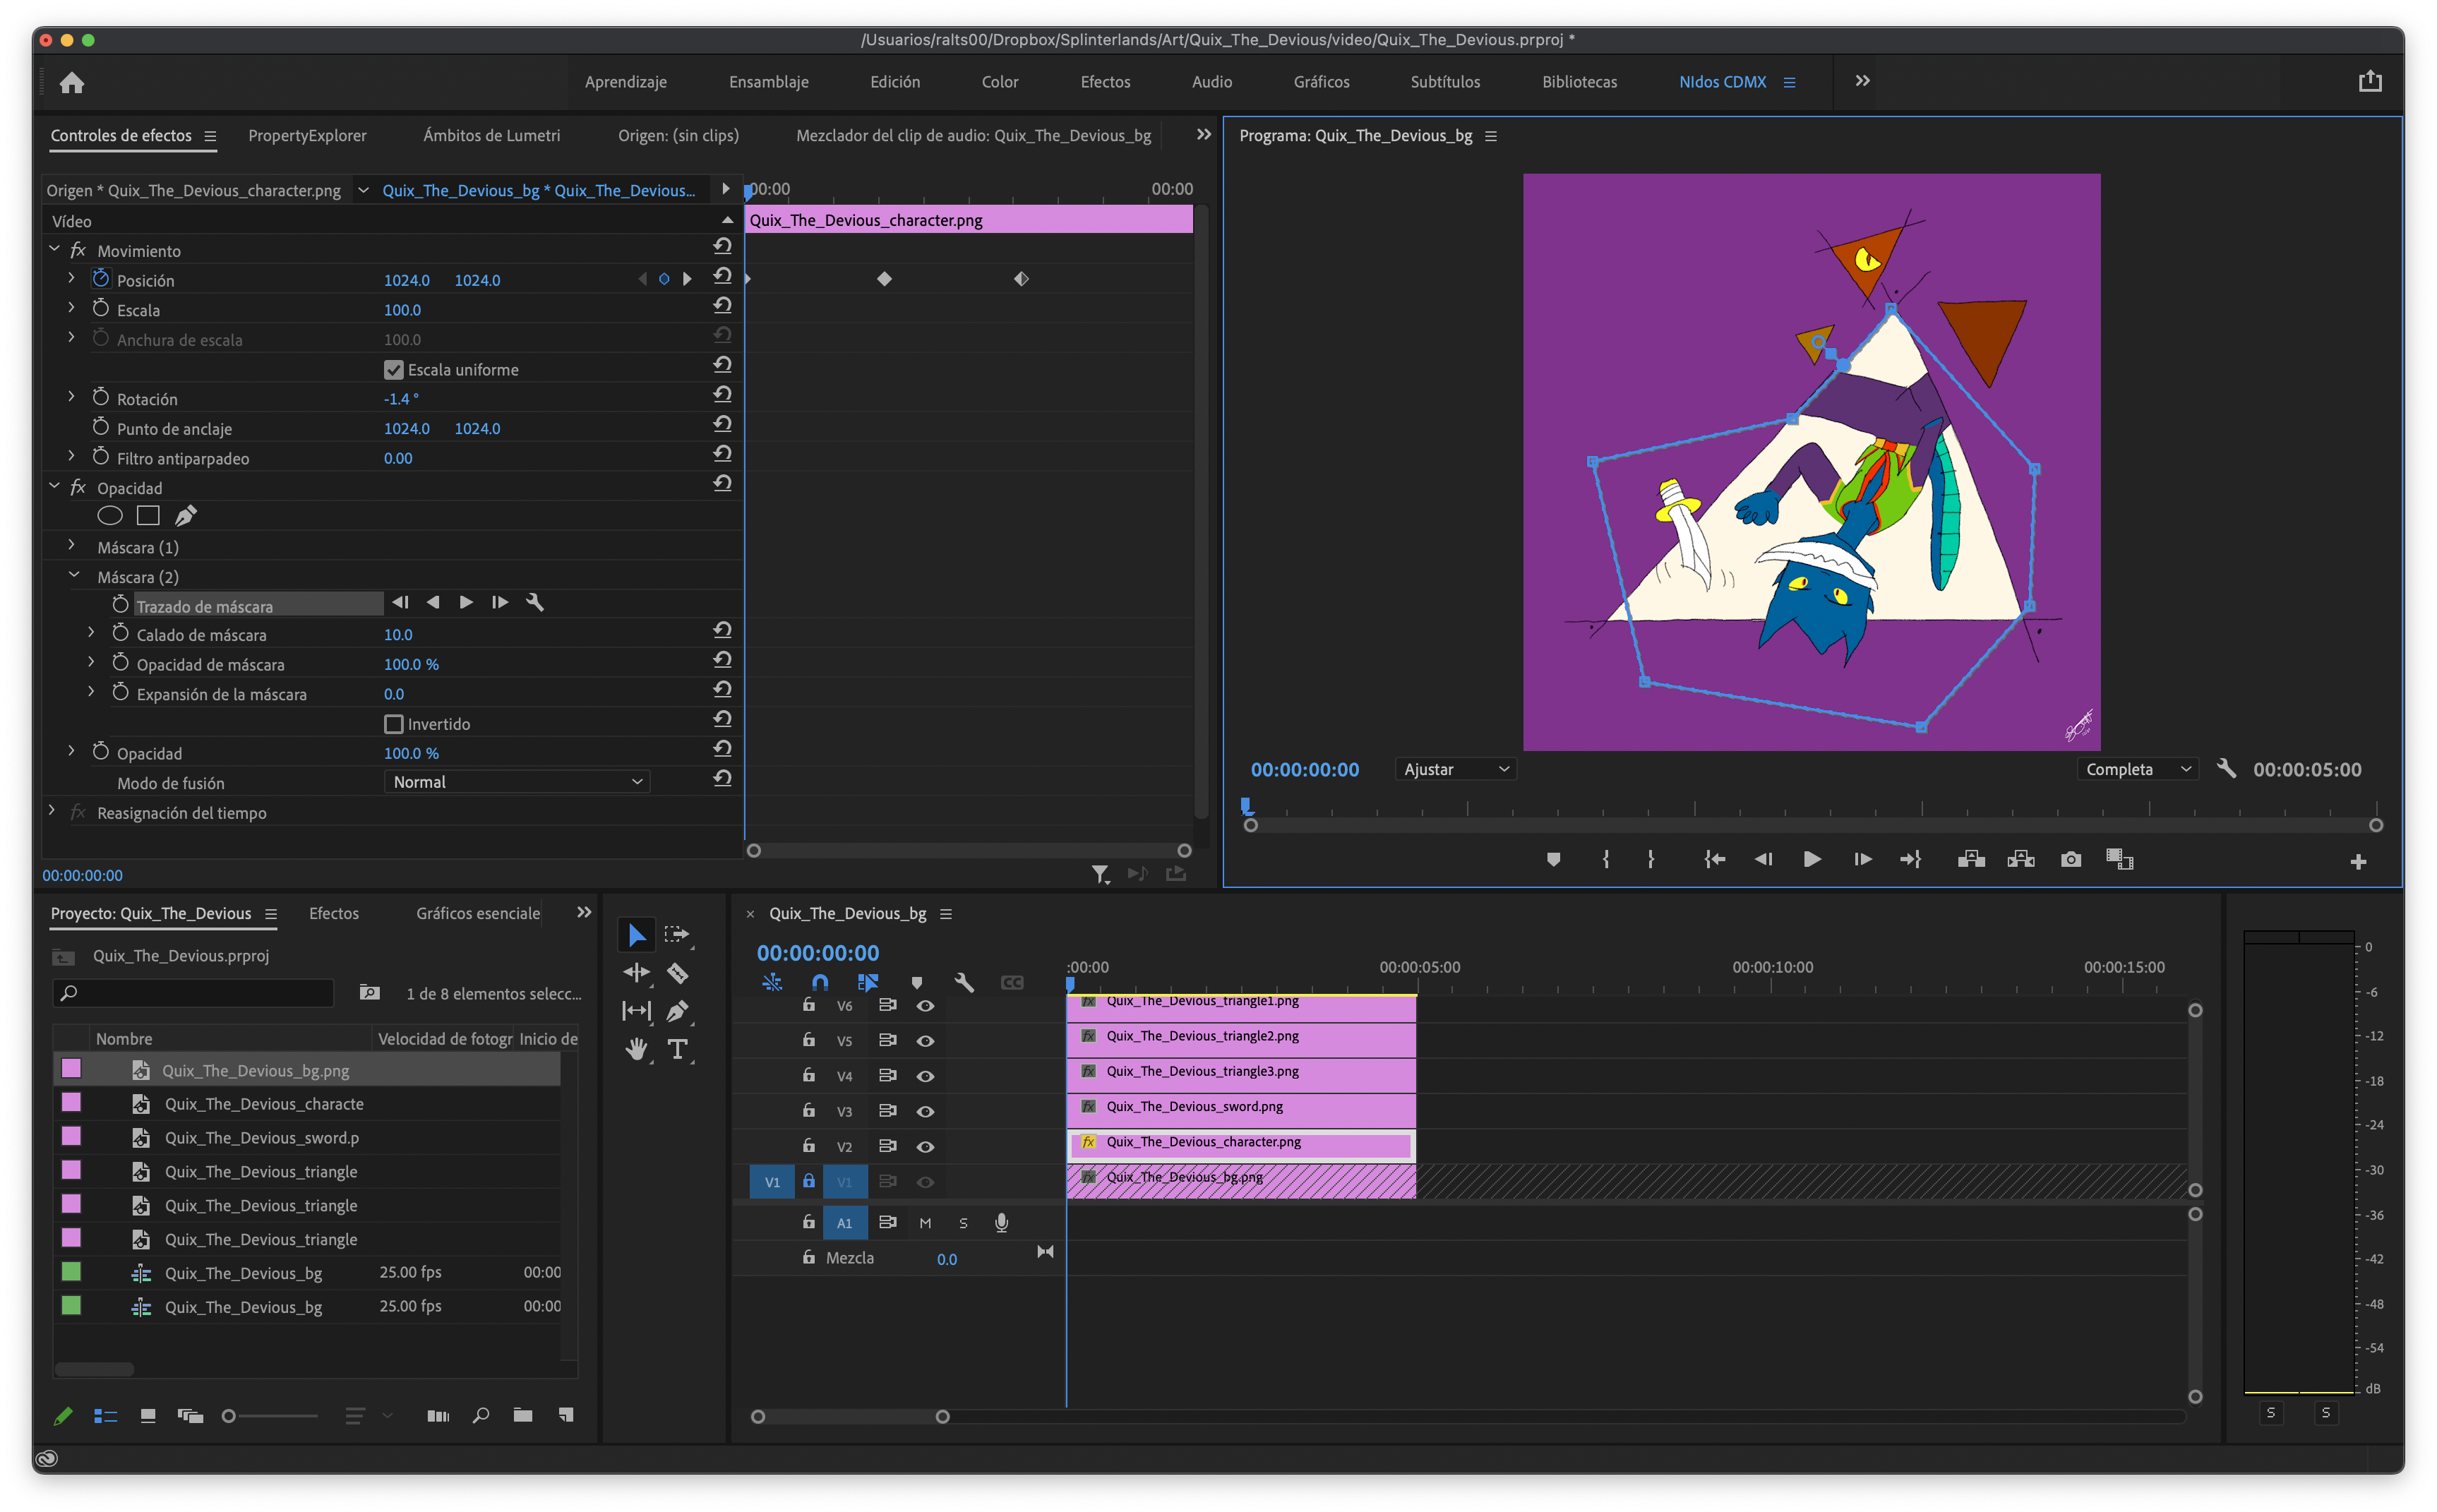Switch to the Edición workspace
This screenshot has height=1512, width=2437.
[x=895, y=82]
